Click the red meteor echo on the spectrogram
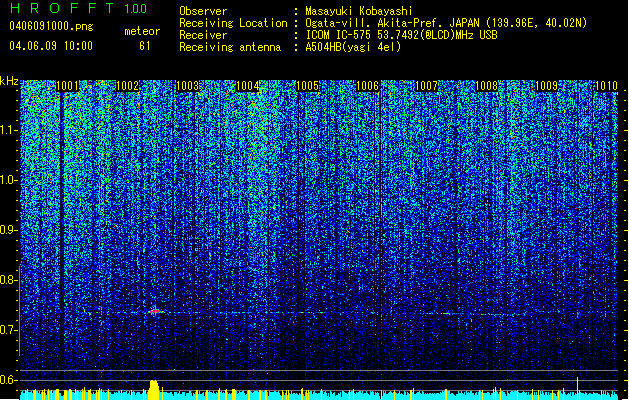 [154, 311]
